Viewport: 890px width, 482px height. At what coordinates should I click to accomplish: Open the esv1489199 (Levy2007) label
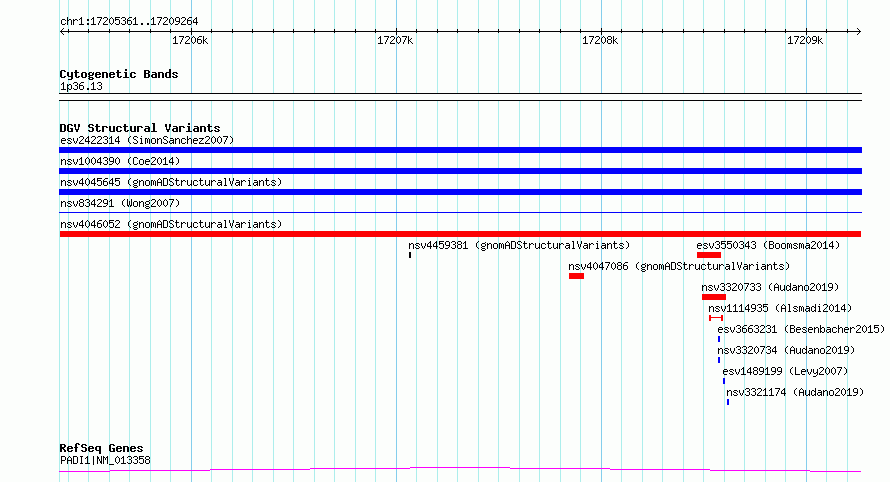click(x=785, y=371)
